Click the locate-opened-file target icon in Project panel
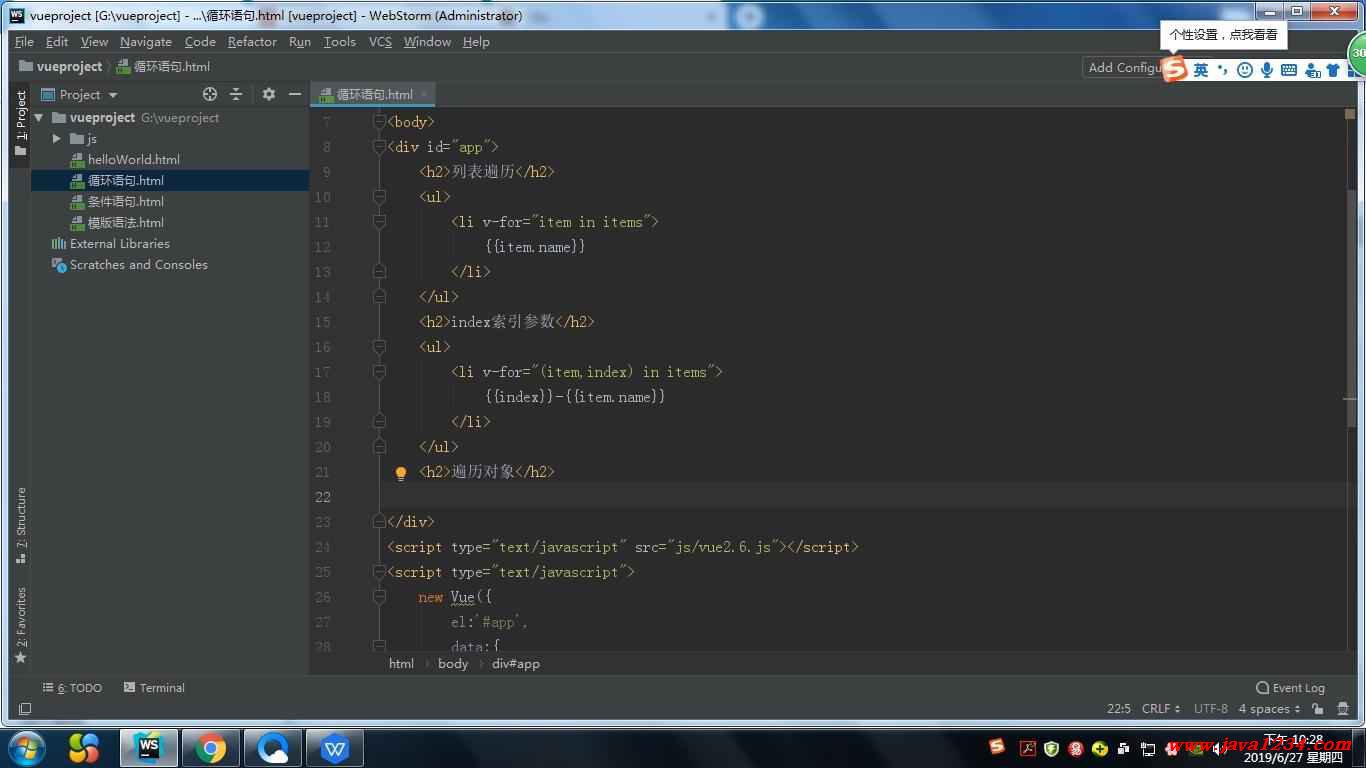This screenshot has width=1366, height=768. click(x=210, y=94)
